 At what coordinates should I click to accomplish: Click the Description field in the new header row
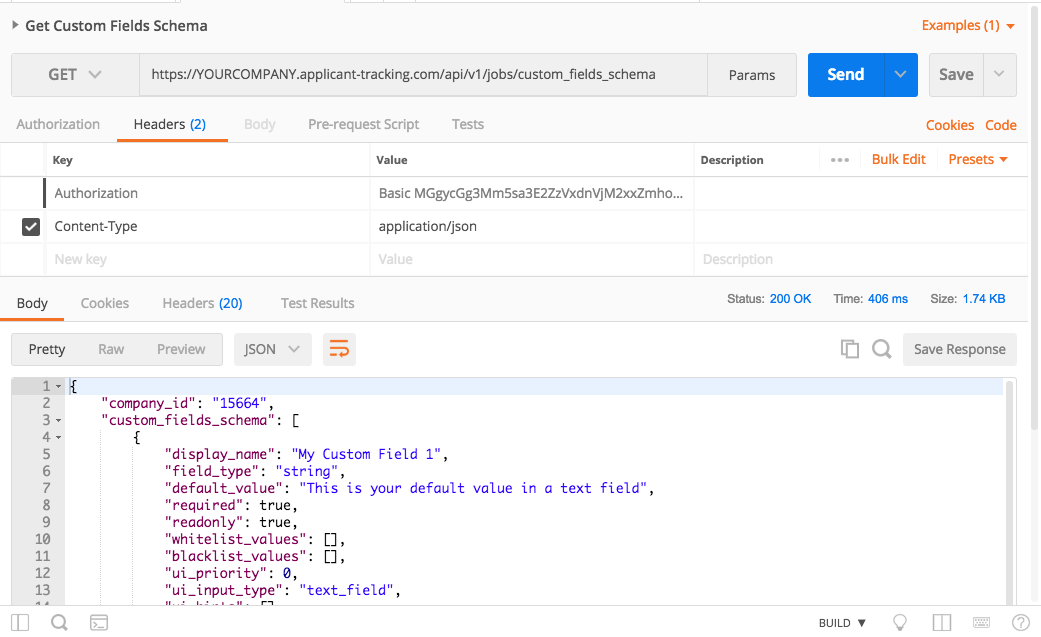coord(860,260)
